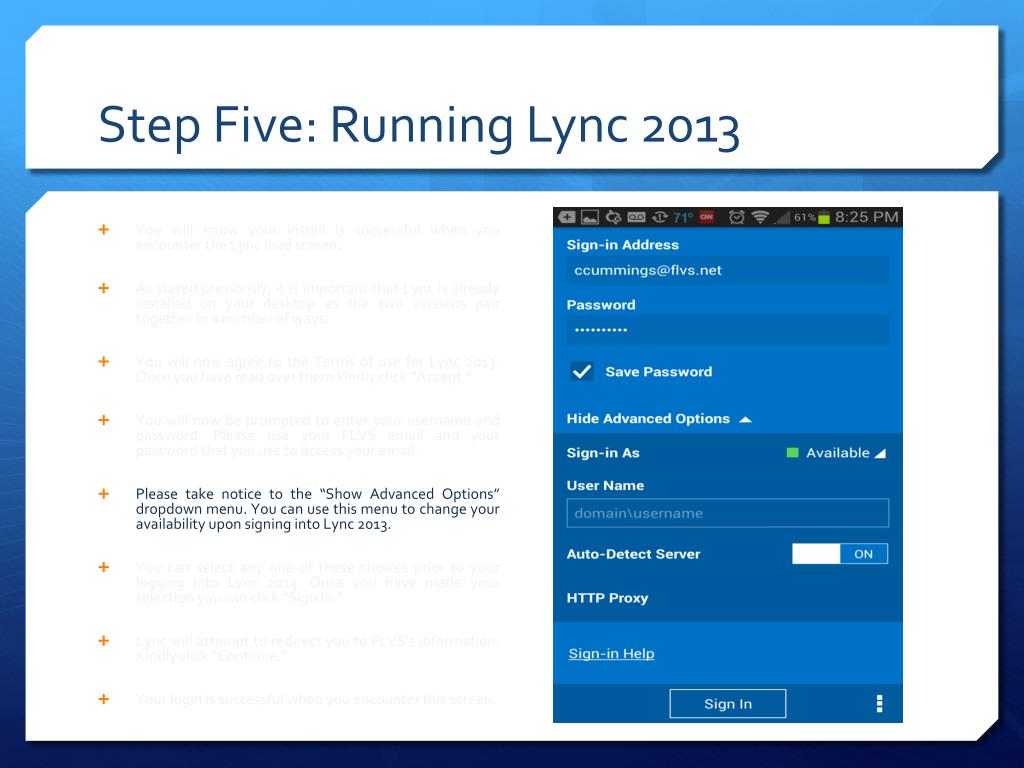Open the Sign-in Help link
1024x768 pixels.
(611, 654)
